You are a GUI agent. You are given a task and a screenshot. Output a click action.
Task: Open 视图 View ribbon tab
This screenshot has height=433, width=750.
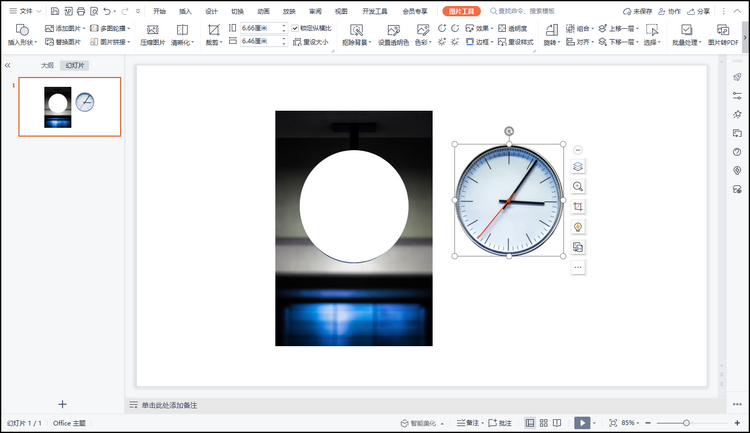coord(341,11)
